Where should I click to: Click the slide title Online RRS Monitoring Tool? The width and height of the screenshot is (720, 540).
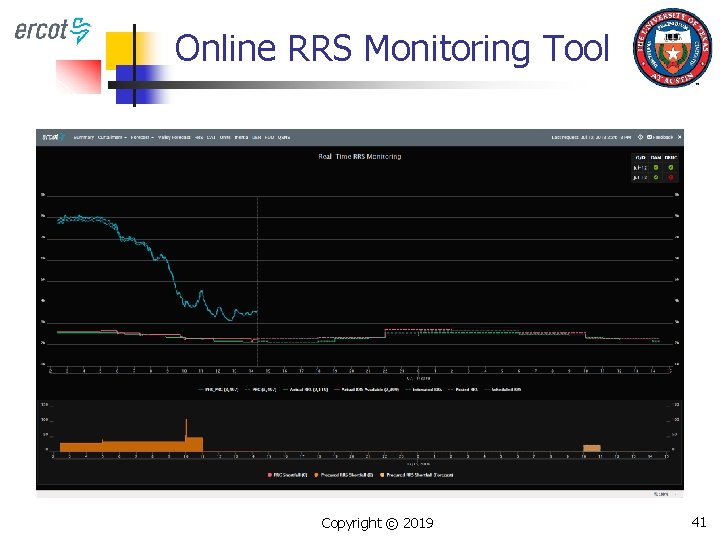pos(392,48)
